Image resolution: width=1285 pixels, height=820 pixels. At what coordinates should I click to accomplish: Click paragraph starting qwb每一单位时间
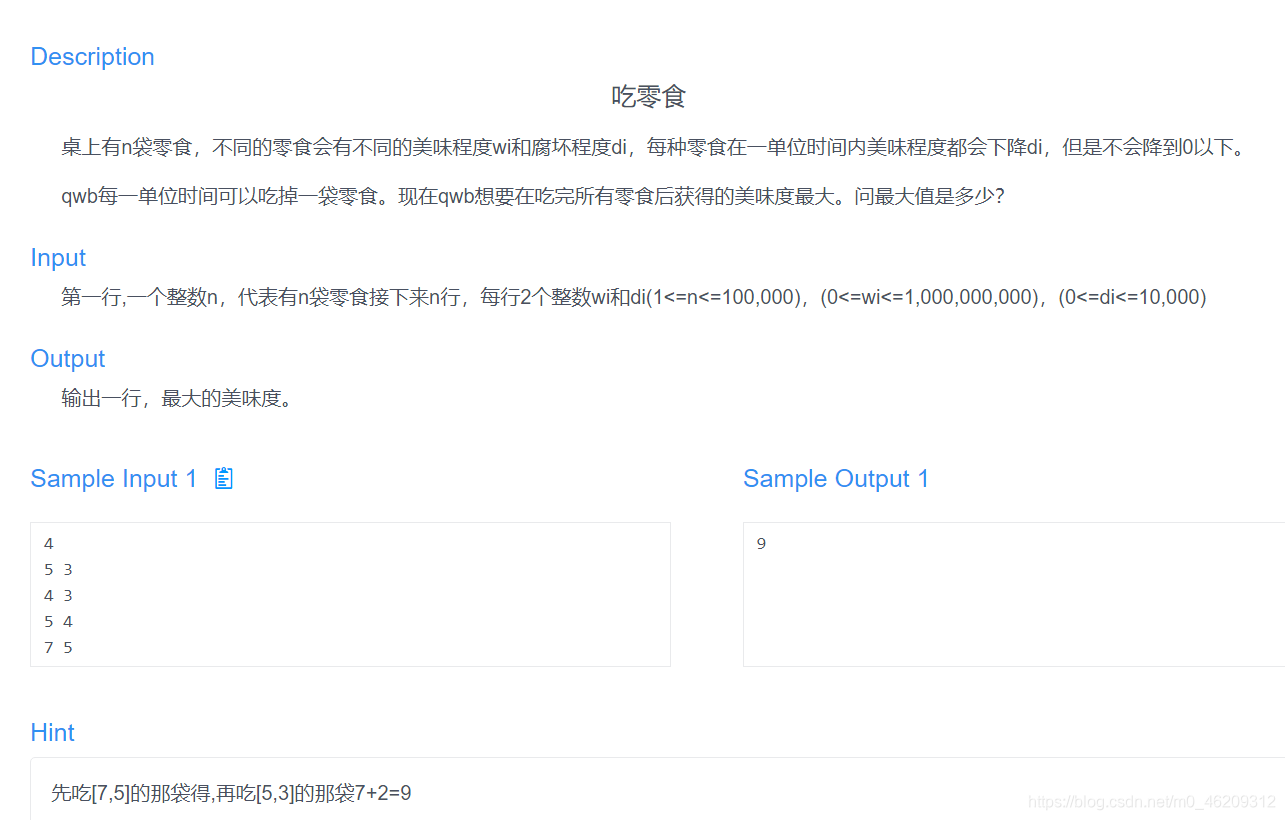[x=533, y=197]
